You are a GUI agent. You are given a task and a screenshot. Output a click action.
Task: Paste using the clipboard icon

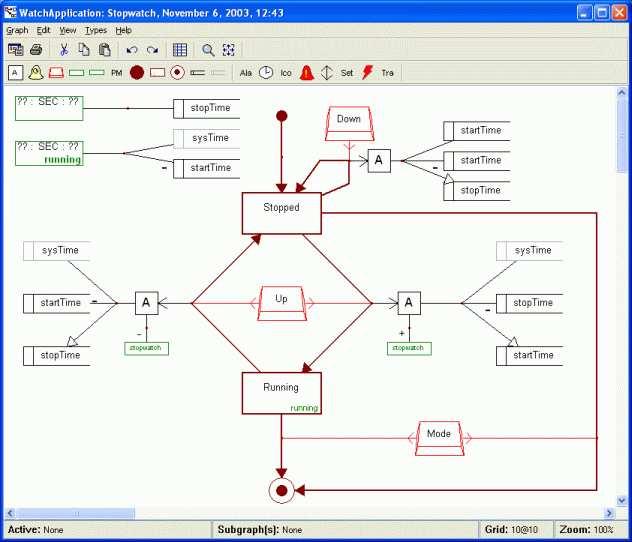[x=104, y=50]
